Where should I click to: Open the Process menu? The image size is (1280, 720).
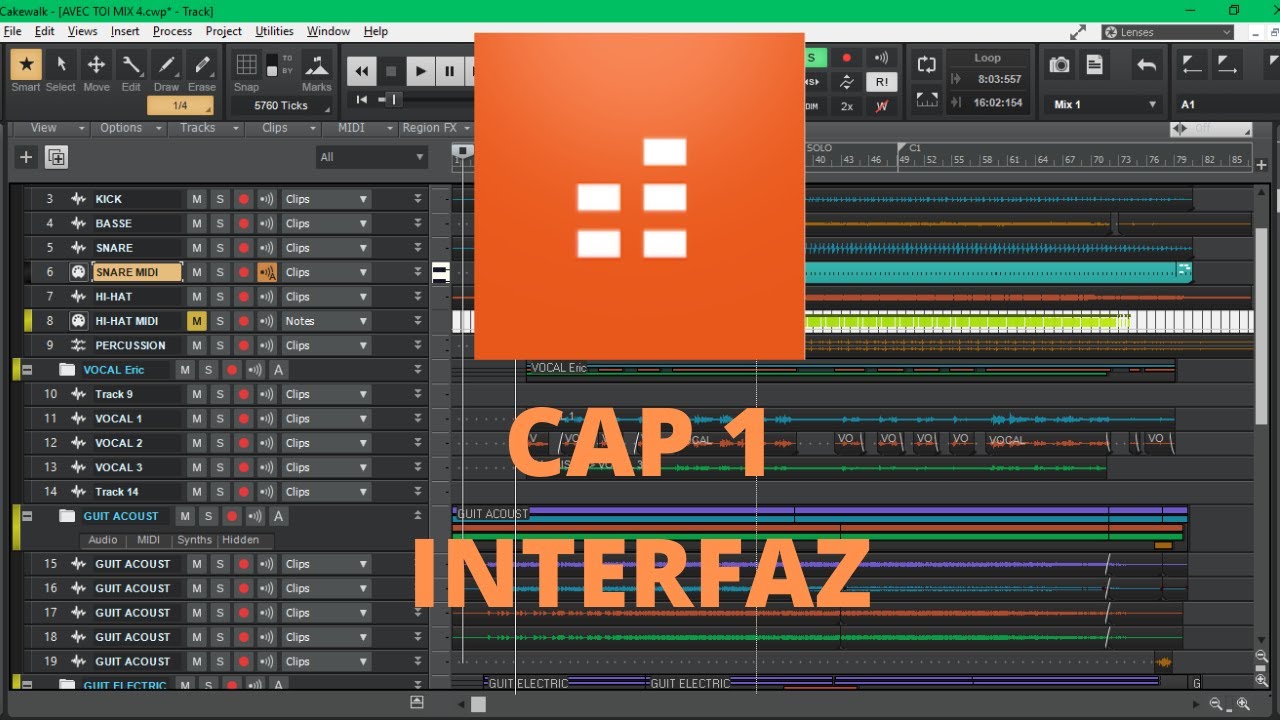(172, 31)
